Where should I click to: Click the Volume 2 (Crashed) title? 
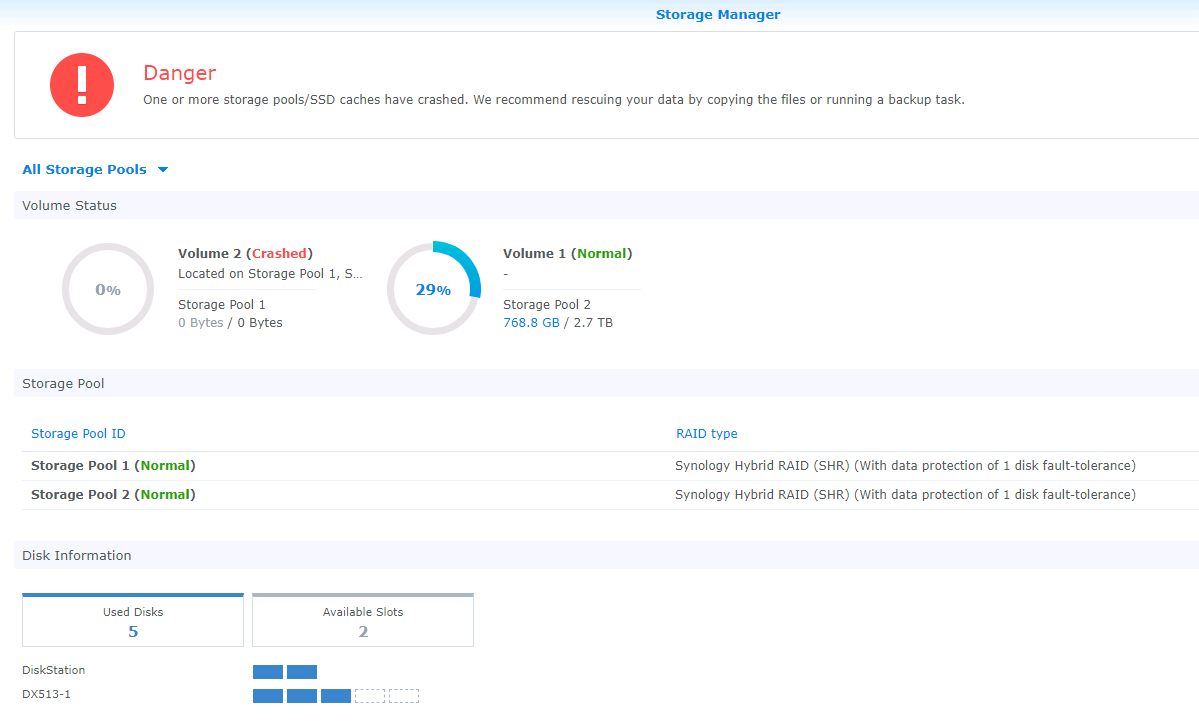point(245,254)
